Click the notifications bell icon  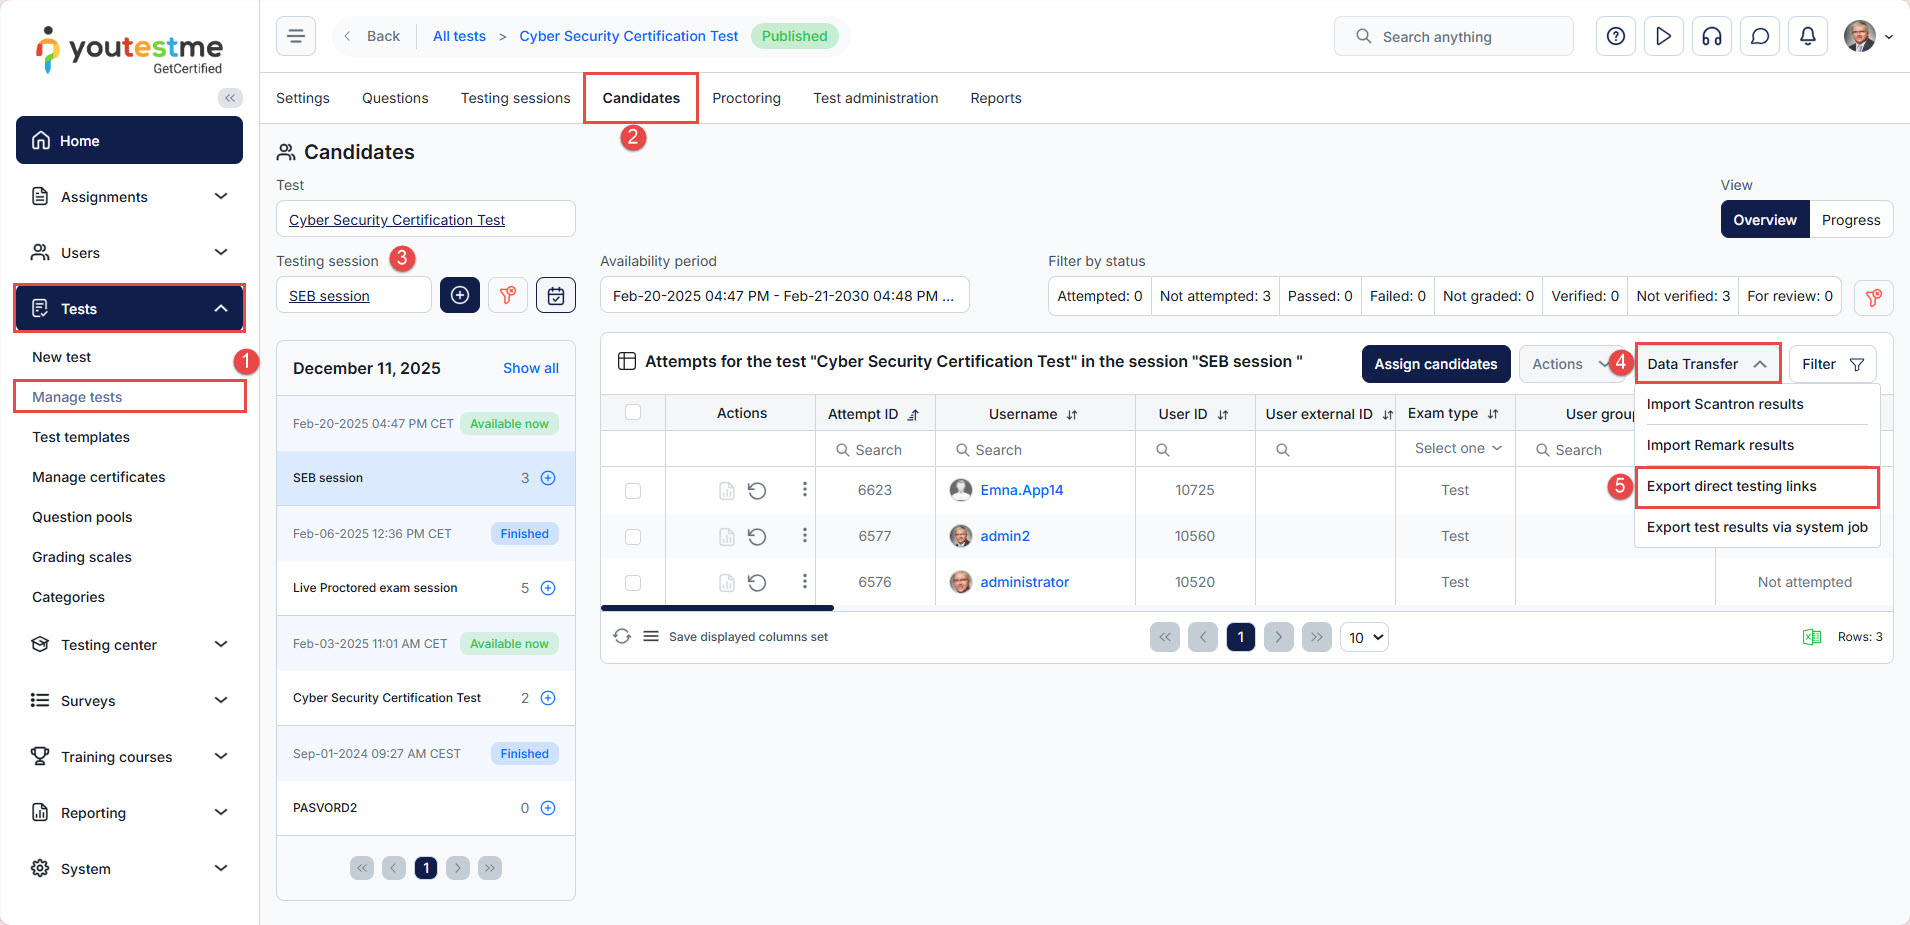coord(1807,37)
